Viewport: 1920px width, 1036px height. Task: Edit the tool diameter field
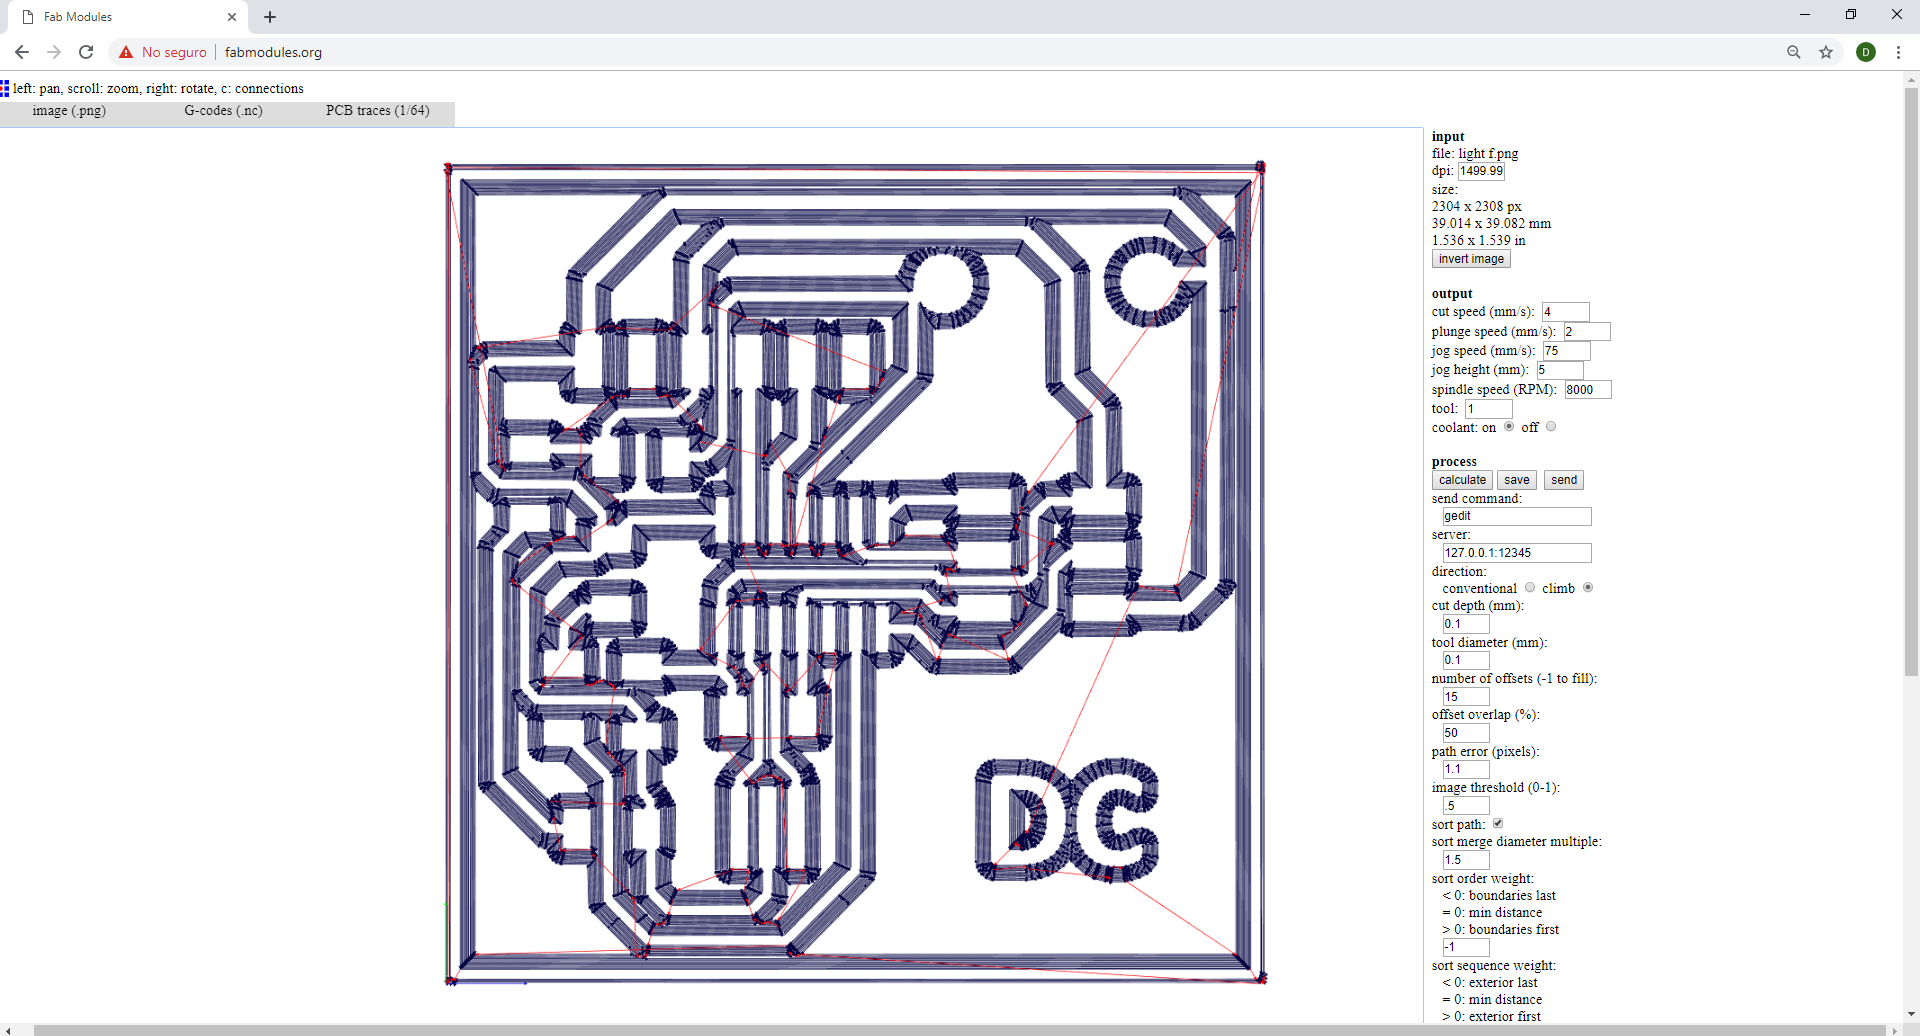(x=1466, y=660)
